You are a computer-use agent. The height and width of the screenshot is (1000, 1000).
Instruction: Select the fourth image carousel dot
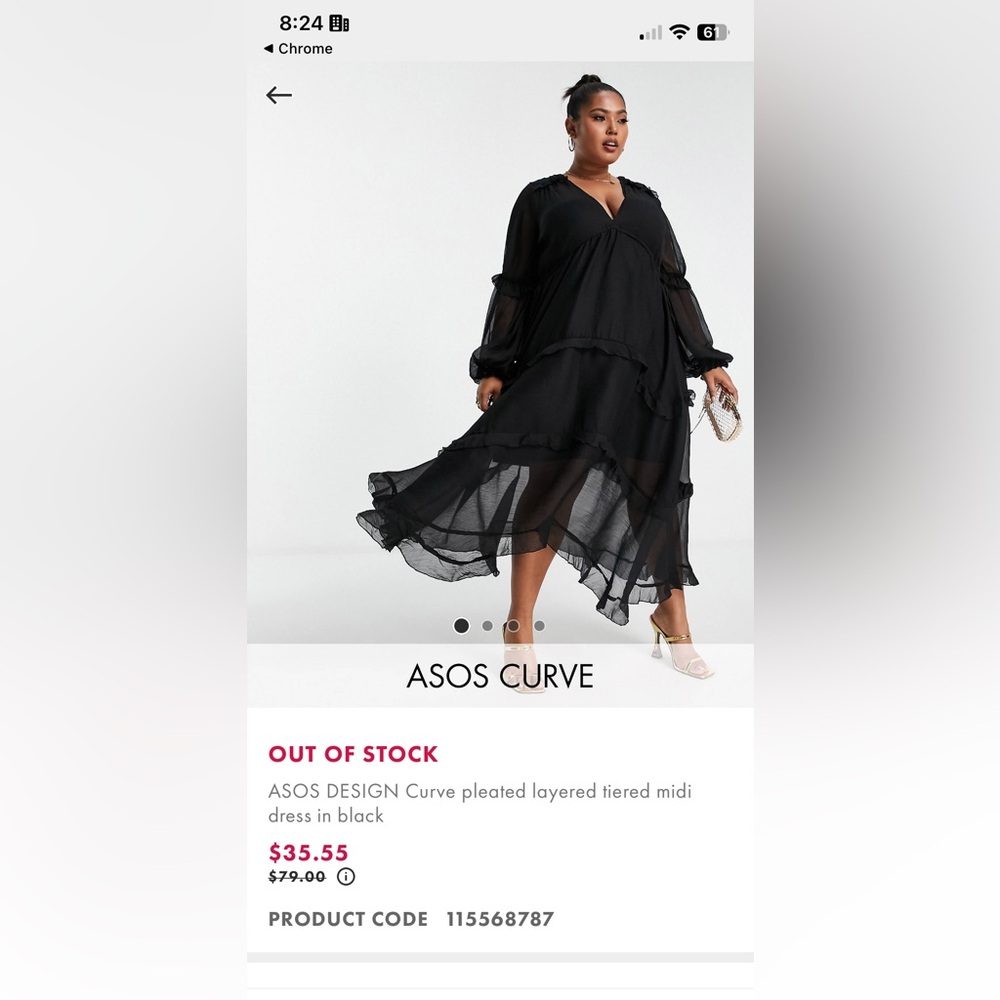(540, 626)
